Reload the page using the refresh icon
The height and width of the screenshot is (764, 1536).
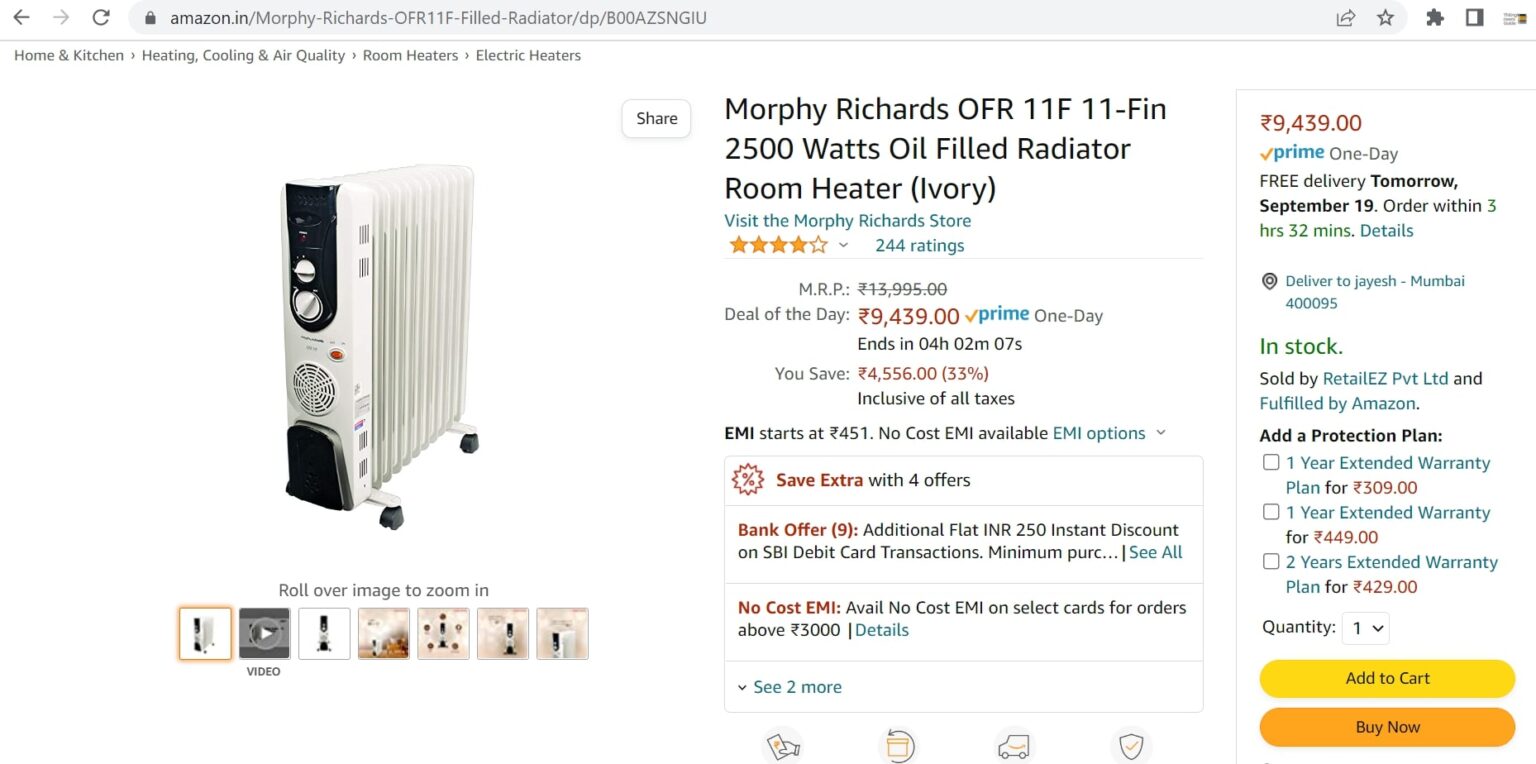pyautogui.click(x=100, y=17)
